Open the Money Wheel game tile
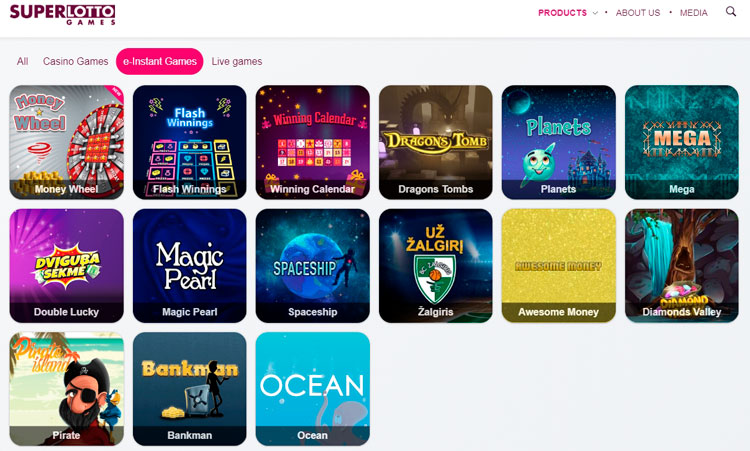Viewport: 750px width, 451px height. [x=66, y=142]
